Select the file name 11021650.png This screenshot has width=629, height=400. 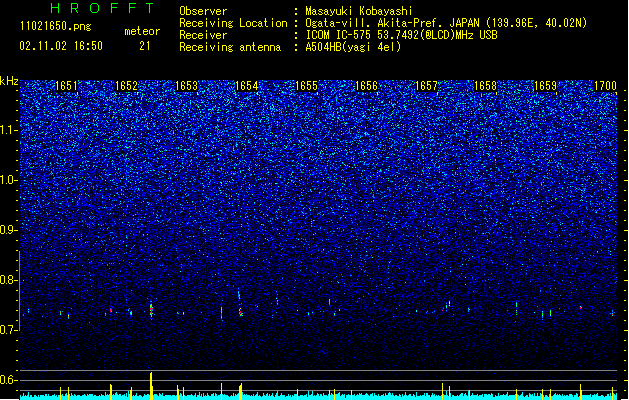click(56, 26)
